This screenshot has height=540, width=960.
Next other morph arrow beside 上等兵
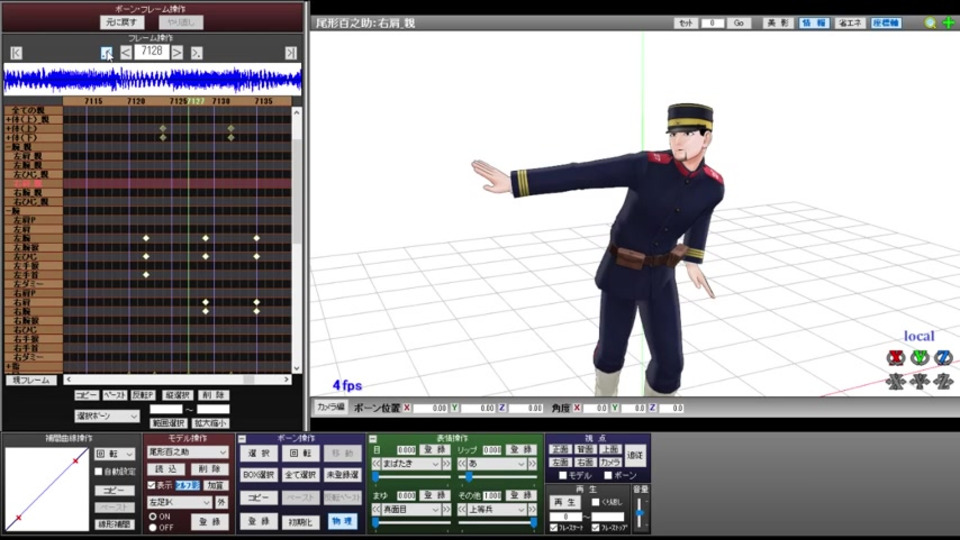point(532,509)
